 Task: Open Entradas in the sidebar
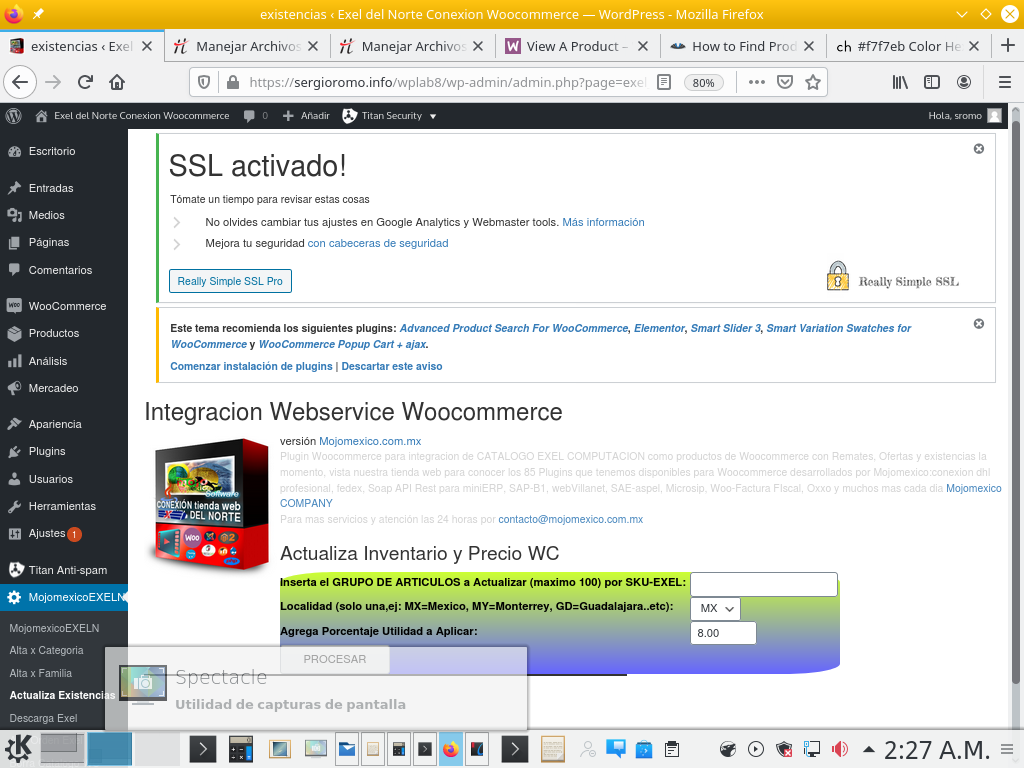point(51,188)
